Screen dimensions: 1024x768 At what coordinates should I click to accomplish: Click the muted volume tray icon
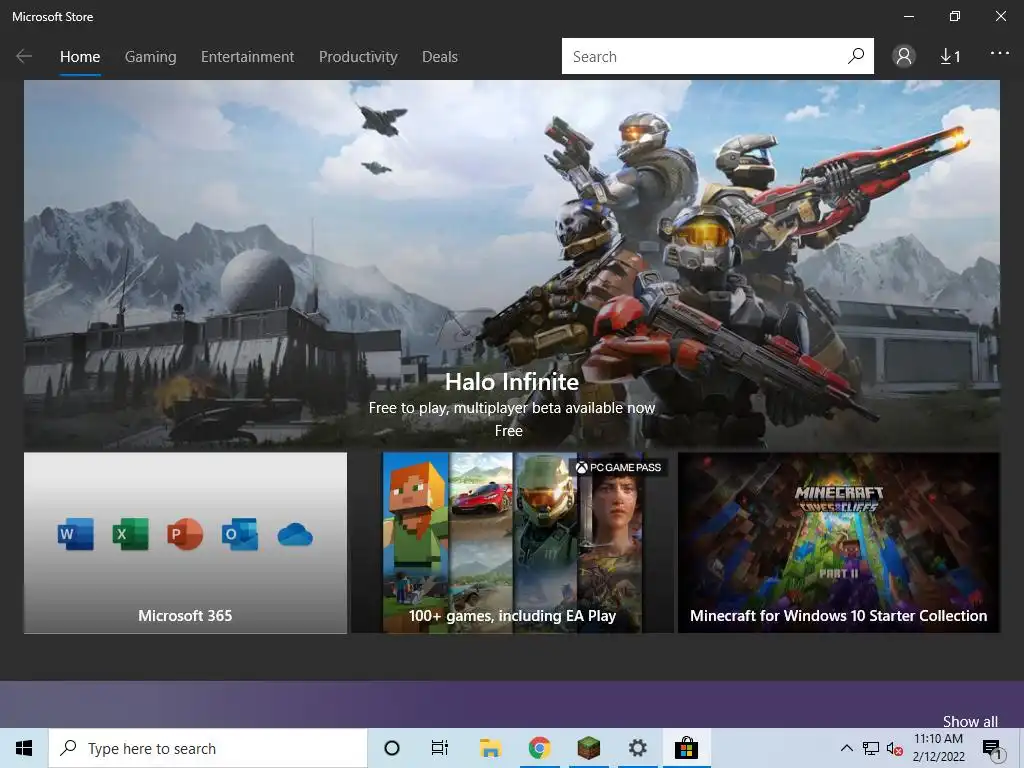click(894, 749)
